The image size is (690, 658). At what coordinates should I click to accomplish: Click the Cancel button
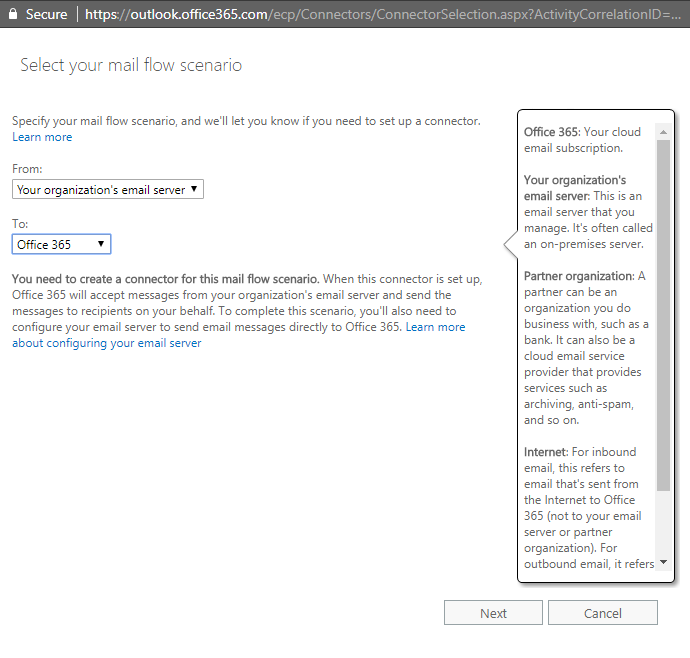coord(602,613)
